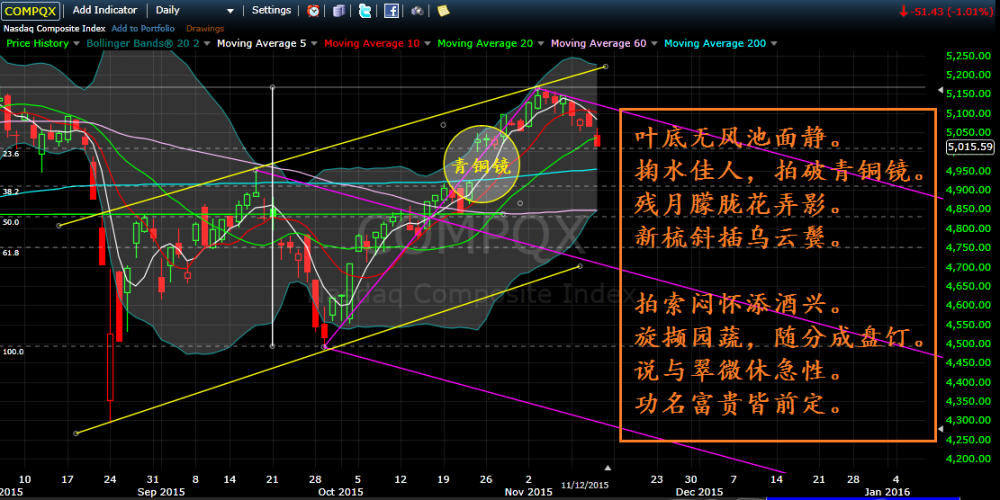Select the yellow 青铜镜 circle annotation

pos(482,167)
